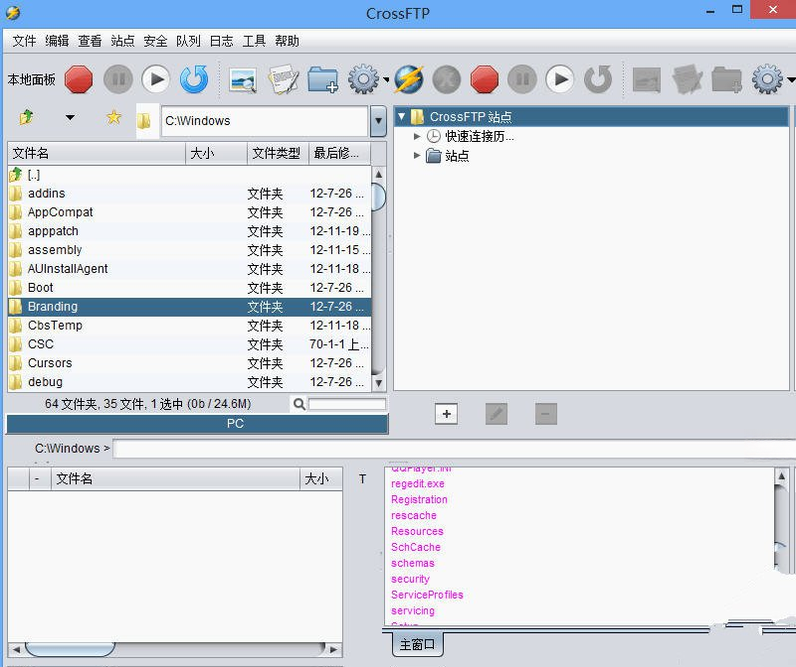This screenshot has height=667, width=796.
Task: Click the greyed remote image preview icon
Action: coord(647,80)
